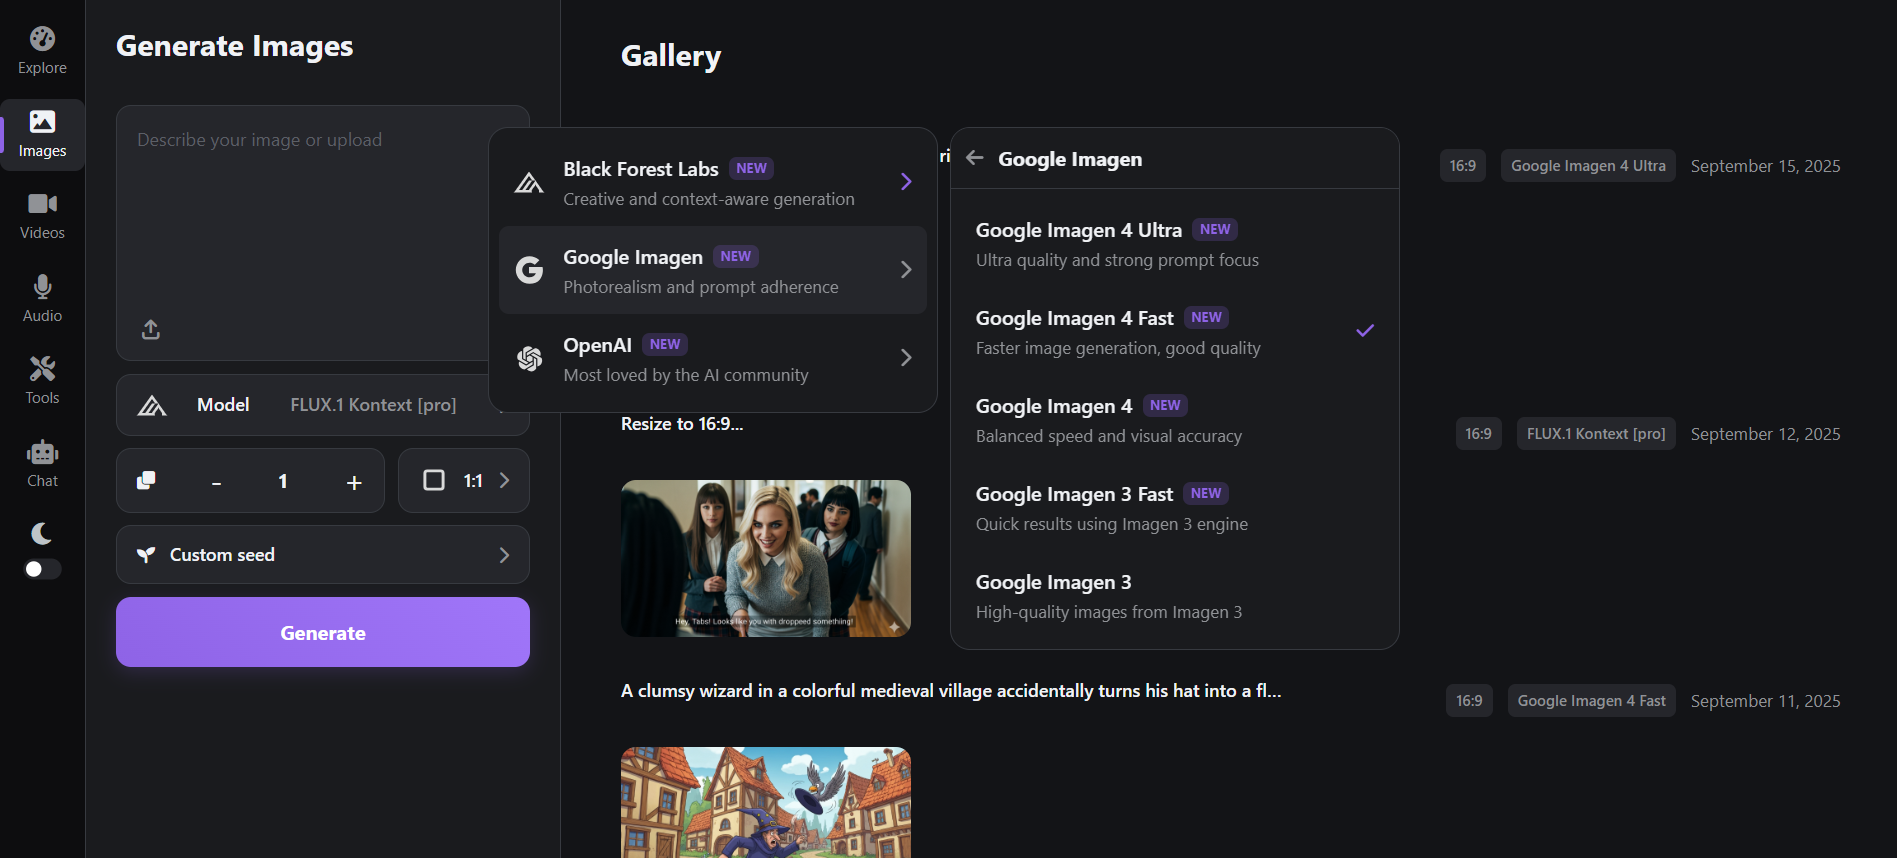This screenshot has width=1897, height=858.
Task: Increase image count with plus button
Action: tap(354, 482)
